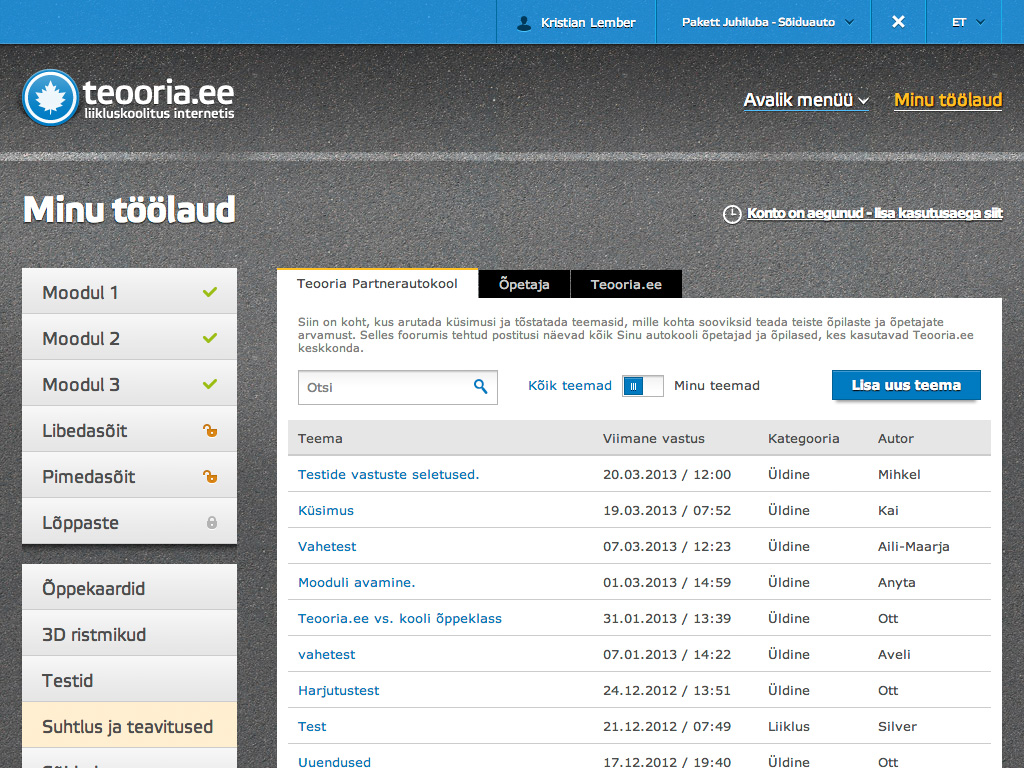Click the user profile icon beside Kristian Lember
This screenshot has width=1024, height=768.
[524, 22]
